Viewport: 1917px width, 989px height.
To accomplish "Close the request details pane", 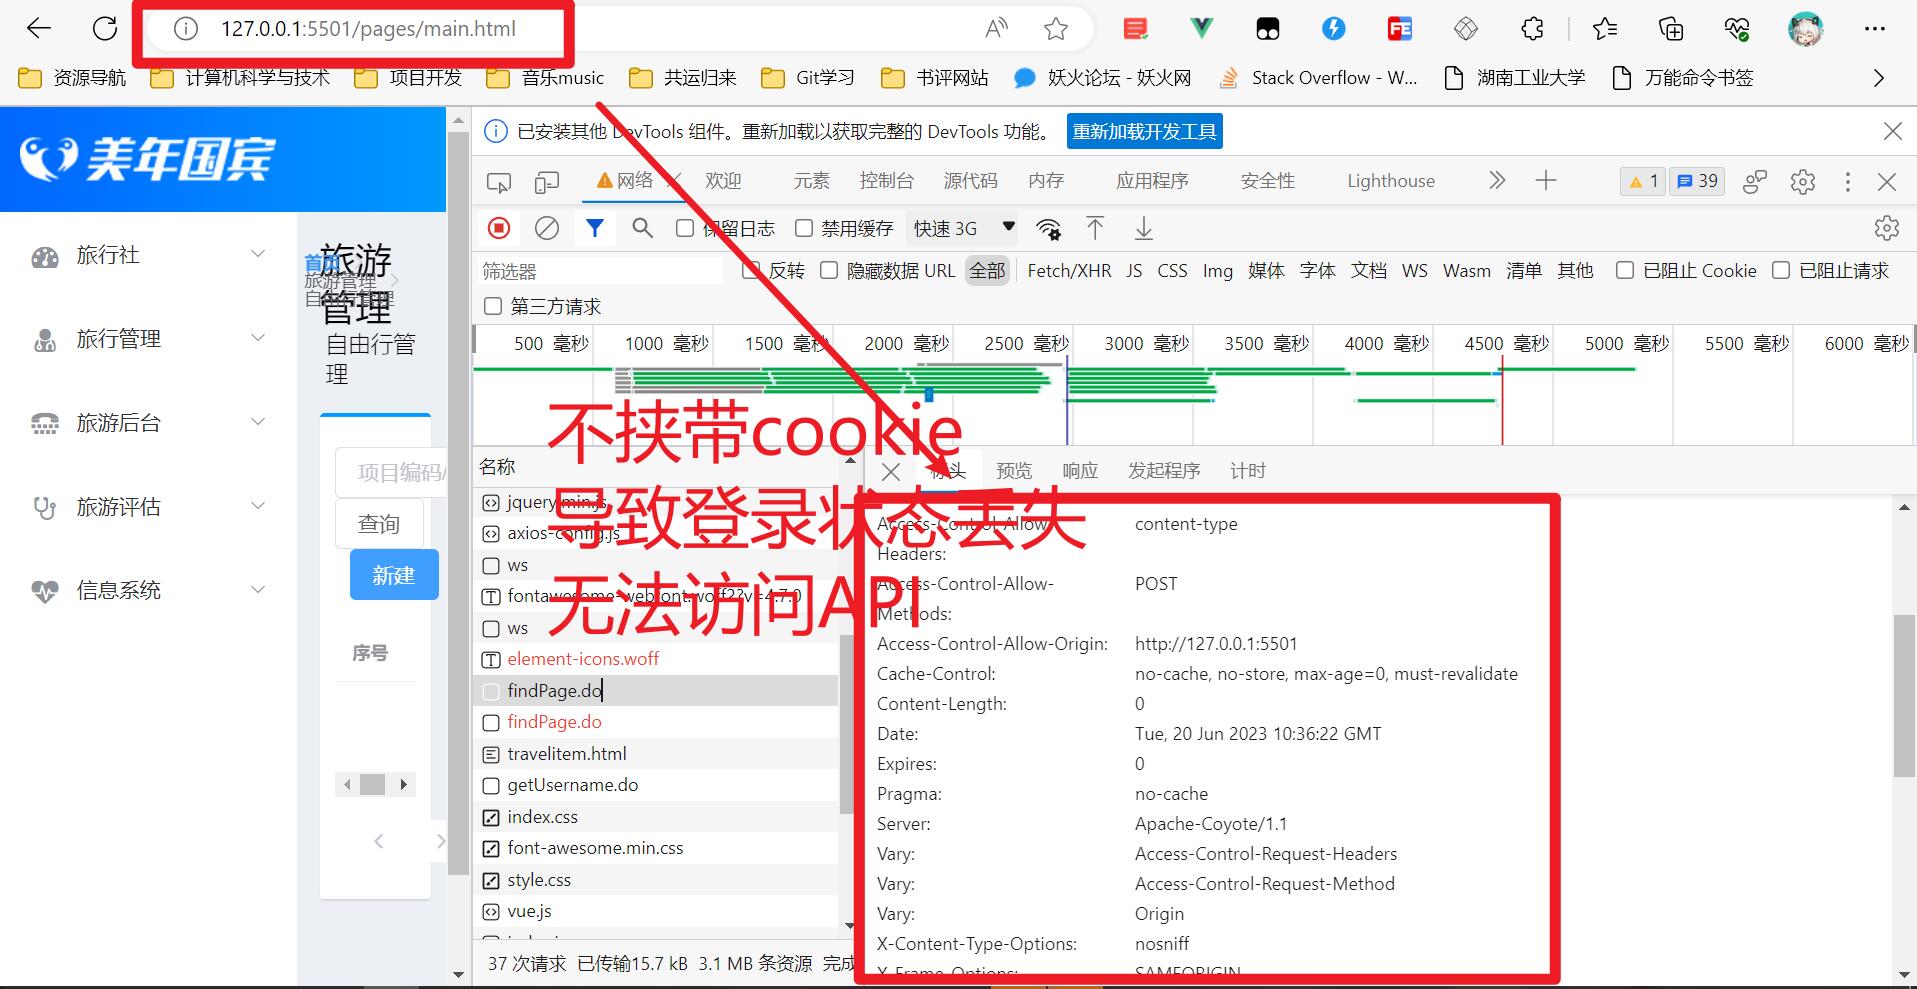I will click(891, 472).
